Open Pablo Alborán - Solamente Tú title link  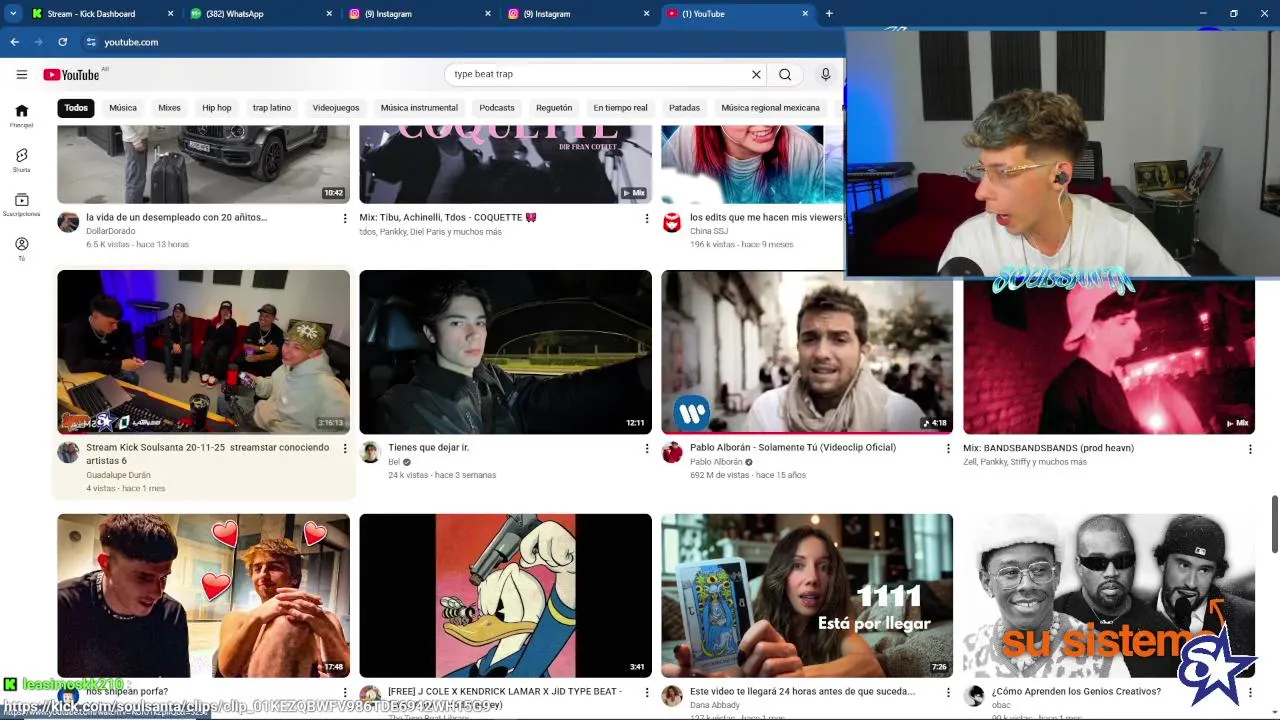(x=793, y=448)
